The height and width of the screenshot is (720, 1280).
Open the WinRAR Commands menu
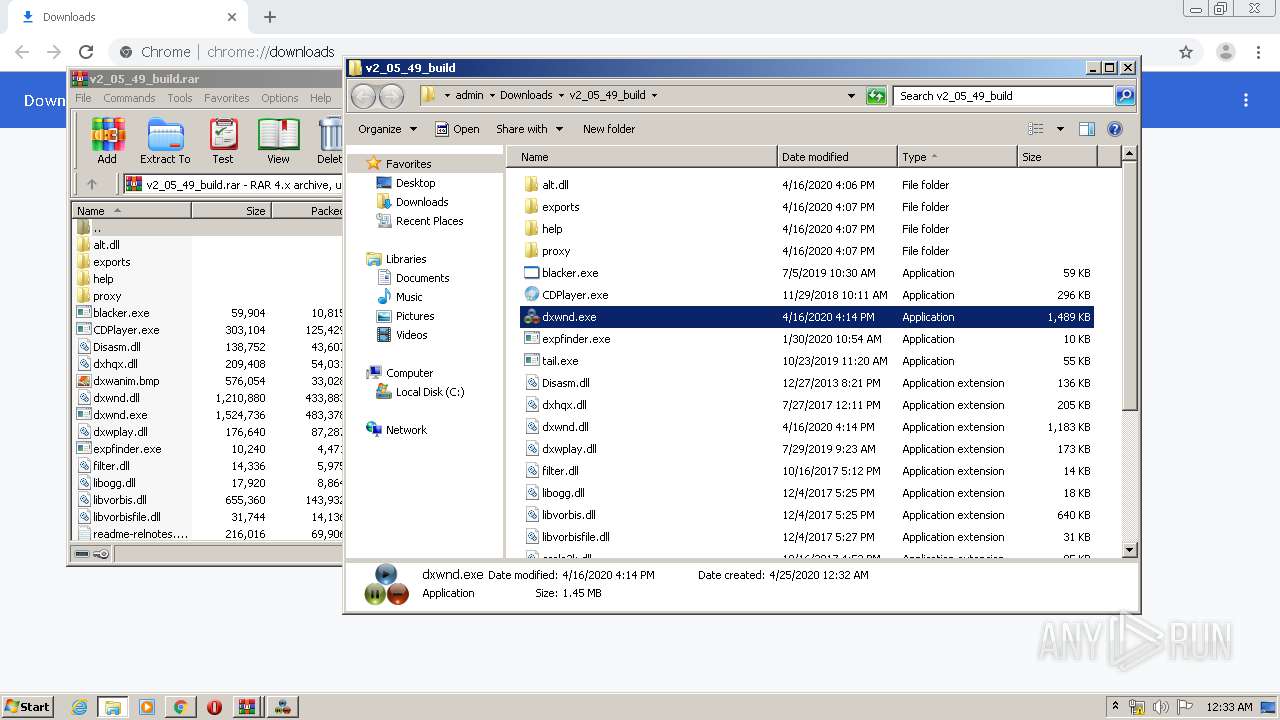point(129,98)
